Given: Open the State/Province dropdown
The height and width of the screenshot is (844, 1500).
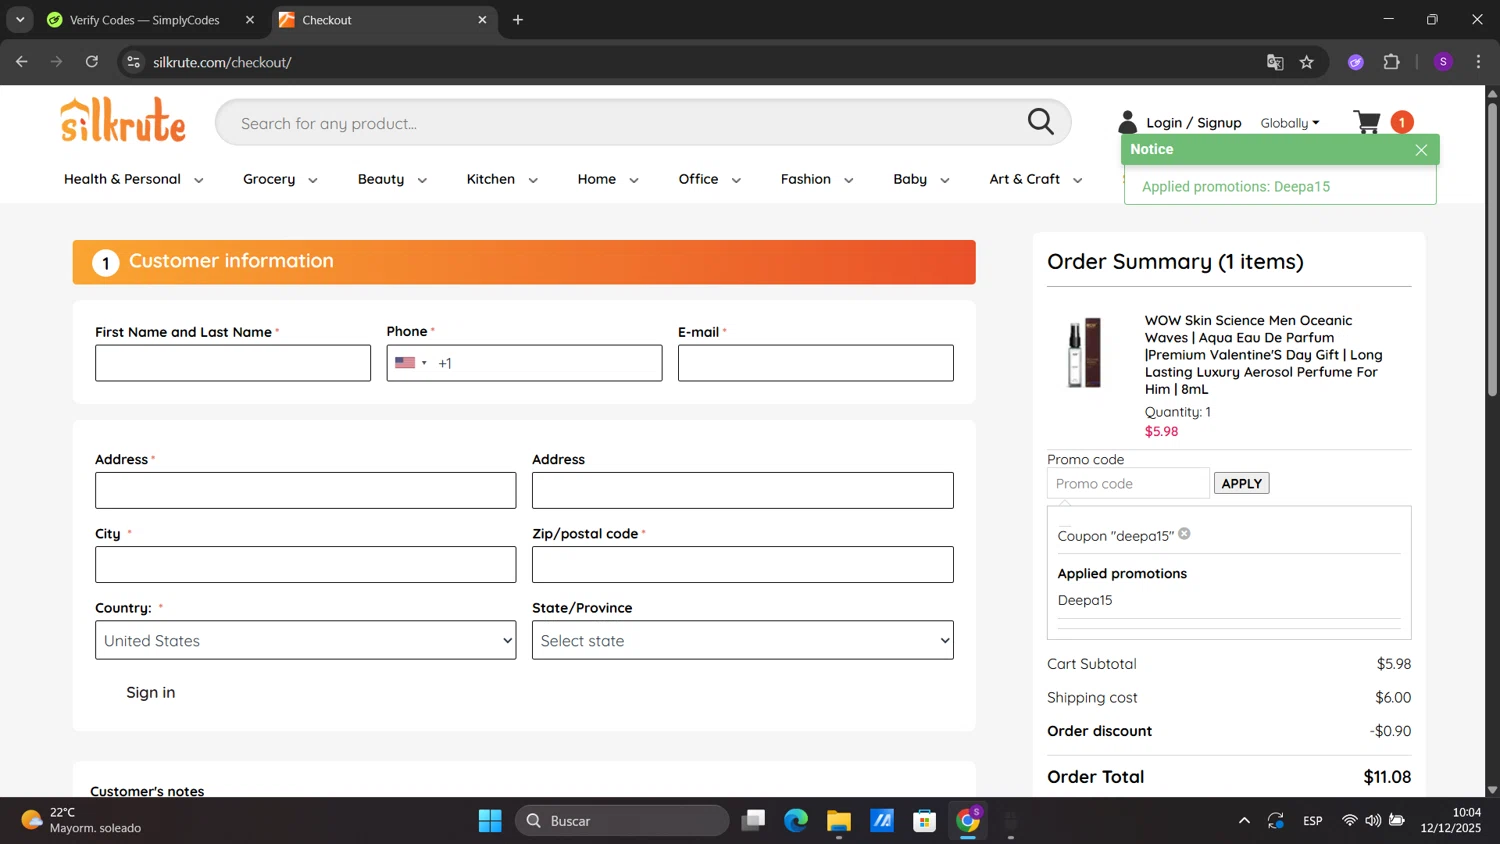Looking at the screenshot, I should pos(742,640).
